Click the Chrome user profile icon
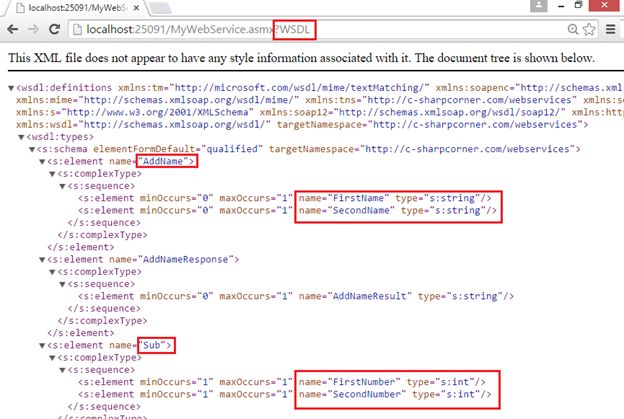624x419 pixels. click(538, 5)
